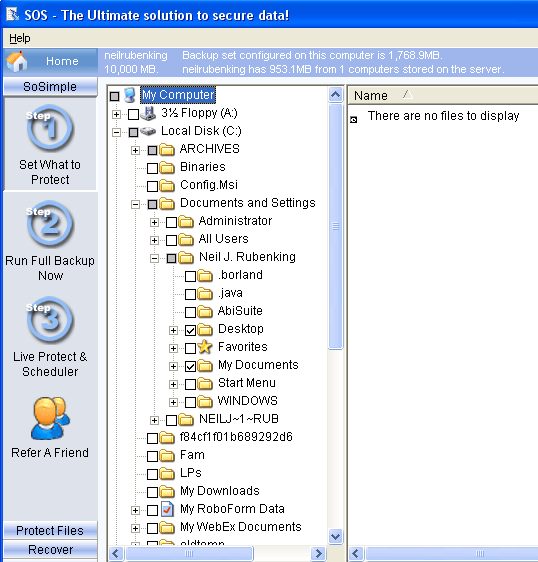Click horizontal scrollbar thumb under folder tree
The width and height of the screenshot is (538, 562).
point(189,553)
